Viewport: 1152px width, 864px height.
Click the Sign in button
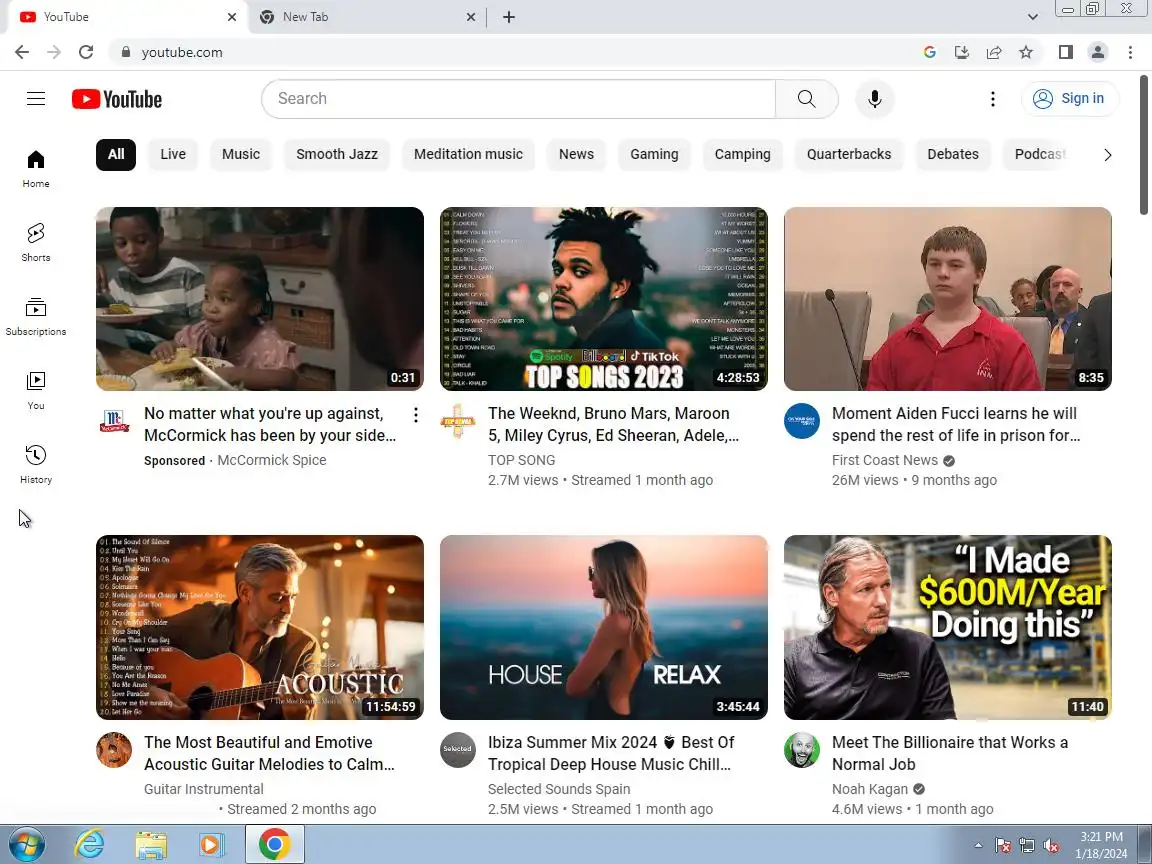point(1070,98)
